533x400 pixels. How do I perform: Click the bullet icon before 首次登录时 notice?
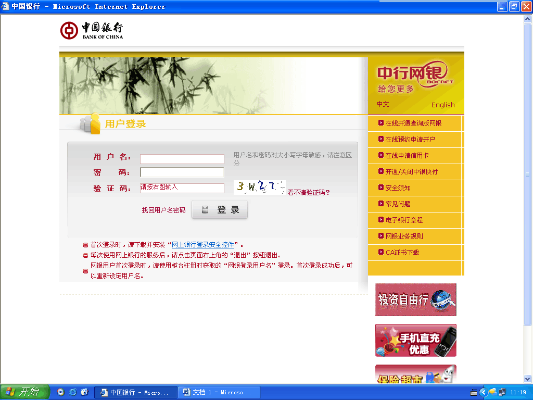click(85, 245)
